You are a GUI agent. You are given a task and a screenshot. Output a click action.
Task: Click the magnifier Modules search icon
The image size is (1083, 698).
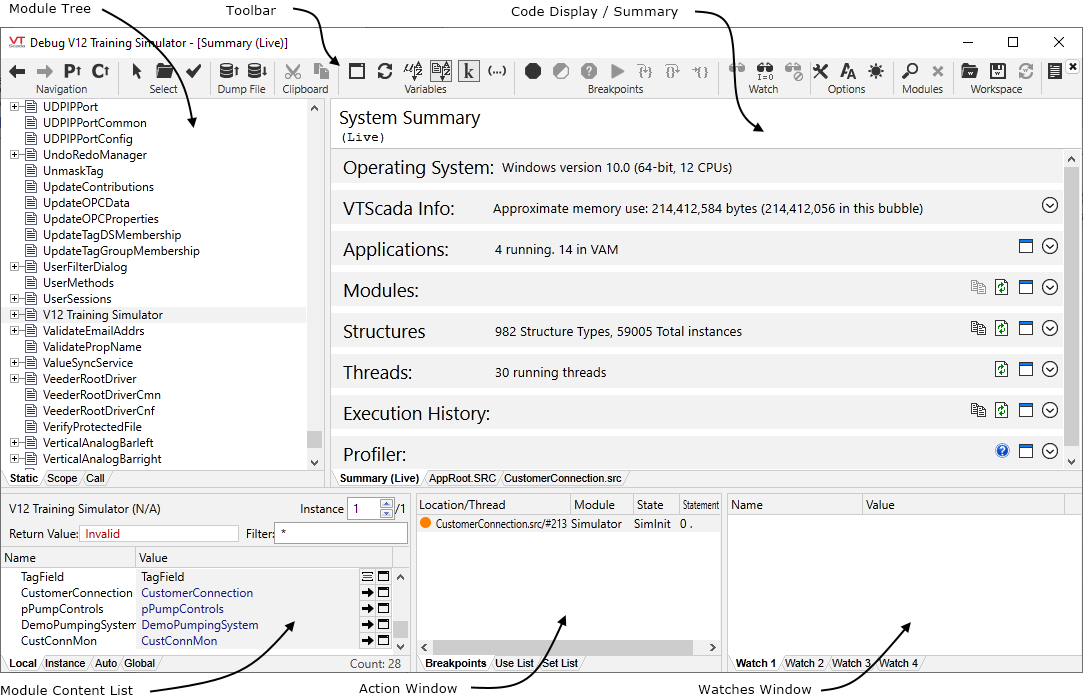pyautogui.click(x=910, y=71)
